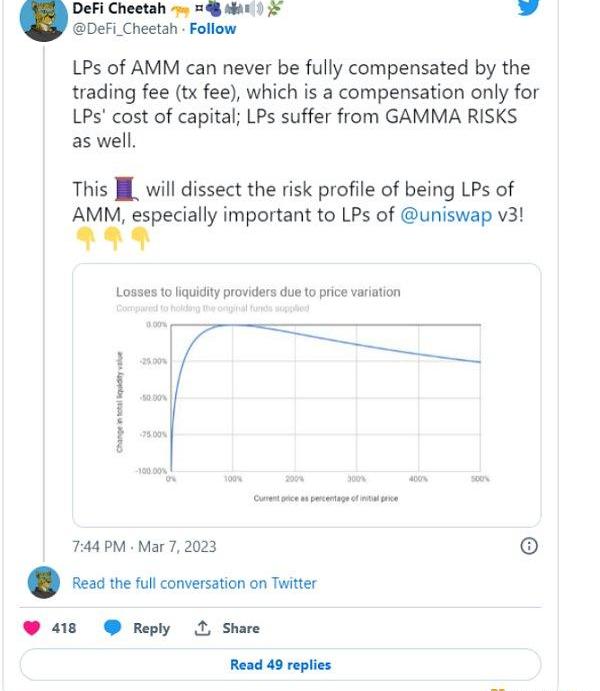The width and height of the screenshot is (600, 691).
Task: Click the thread spool emoji in tweet
Action: click(x=125, y=189)
